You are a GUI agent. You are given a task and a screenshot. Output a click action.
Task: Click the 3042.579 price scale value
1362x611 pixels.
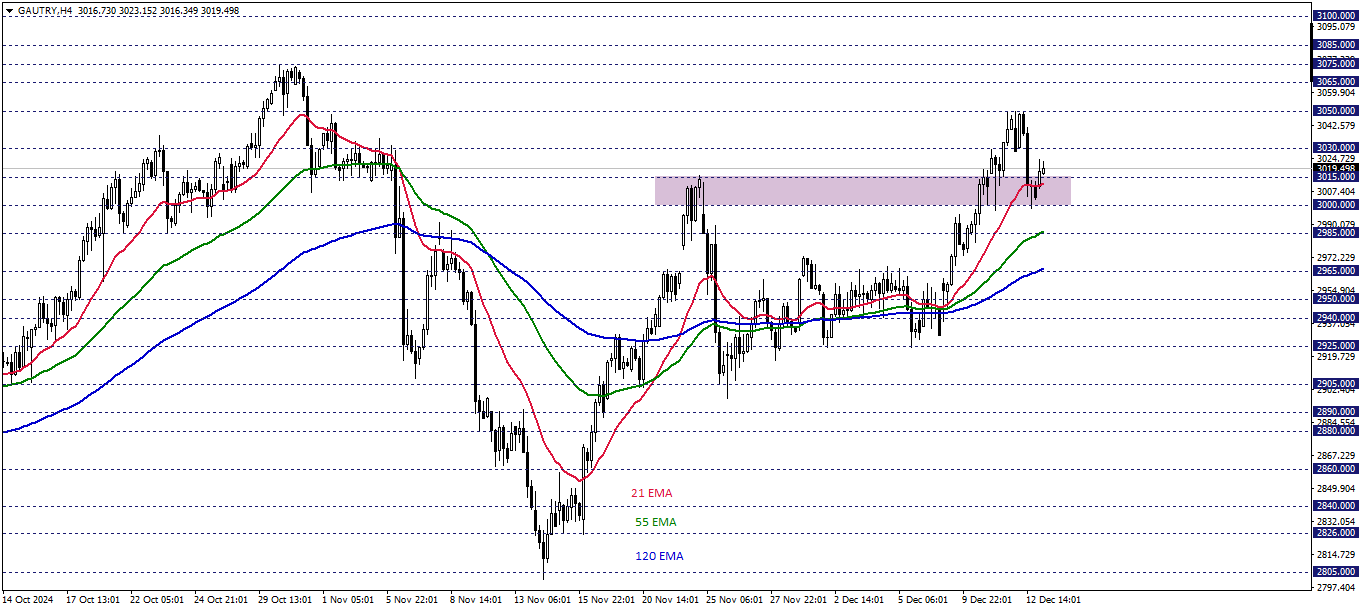[1336, 126]
